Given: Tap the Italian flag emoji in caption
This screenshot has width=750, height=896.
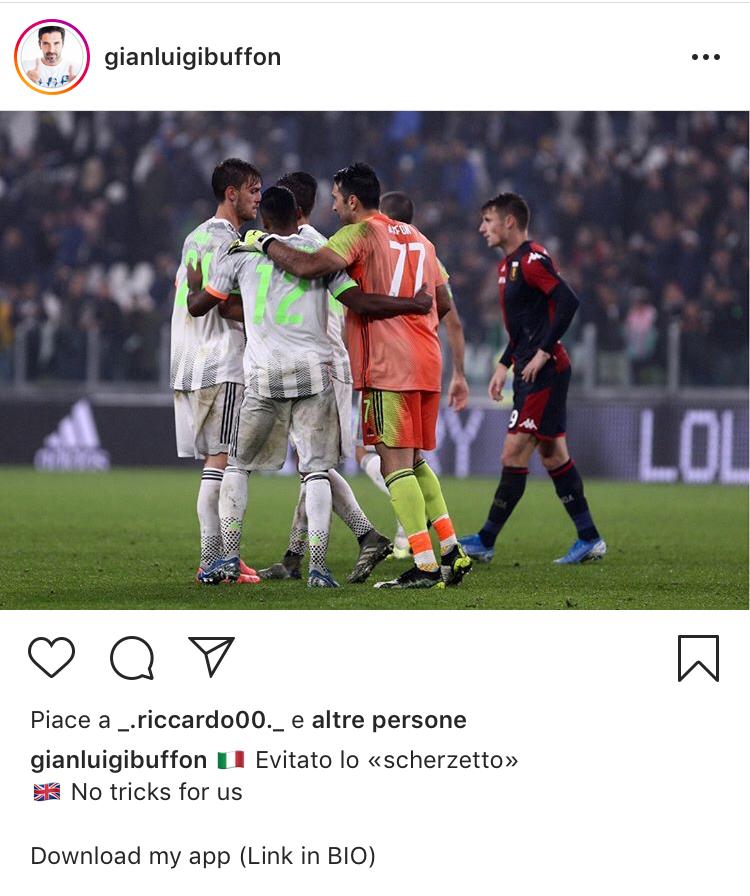Looking at the screenshot, I should tap(231, 760).
